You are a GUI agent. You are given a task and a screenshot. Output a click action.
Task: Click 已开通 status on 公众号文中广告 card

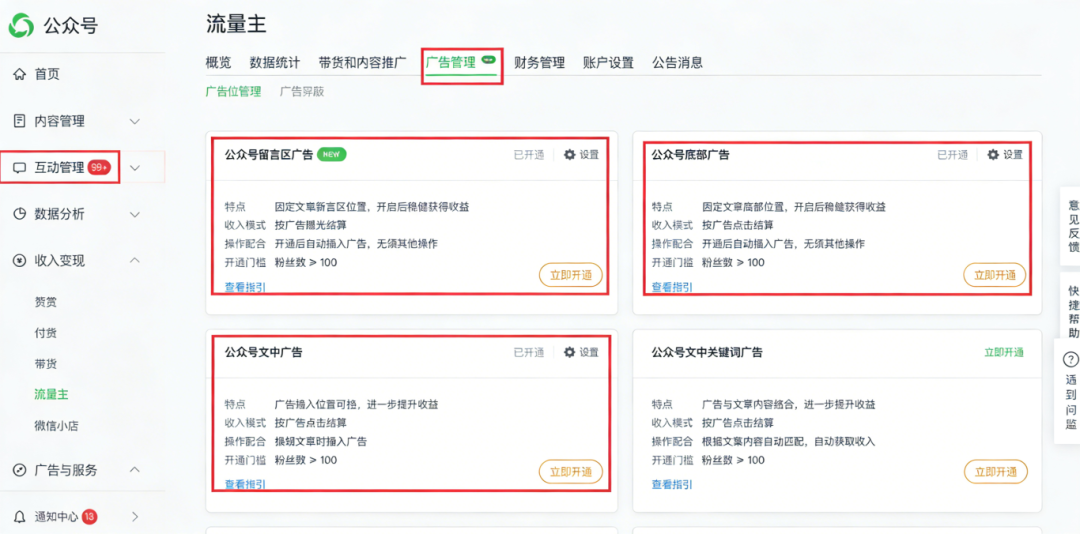click(529, 352)
